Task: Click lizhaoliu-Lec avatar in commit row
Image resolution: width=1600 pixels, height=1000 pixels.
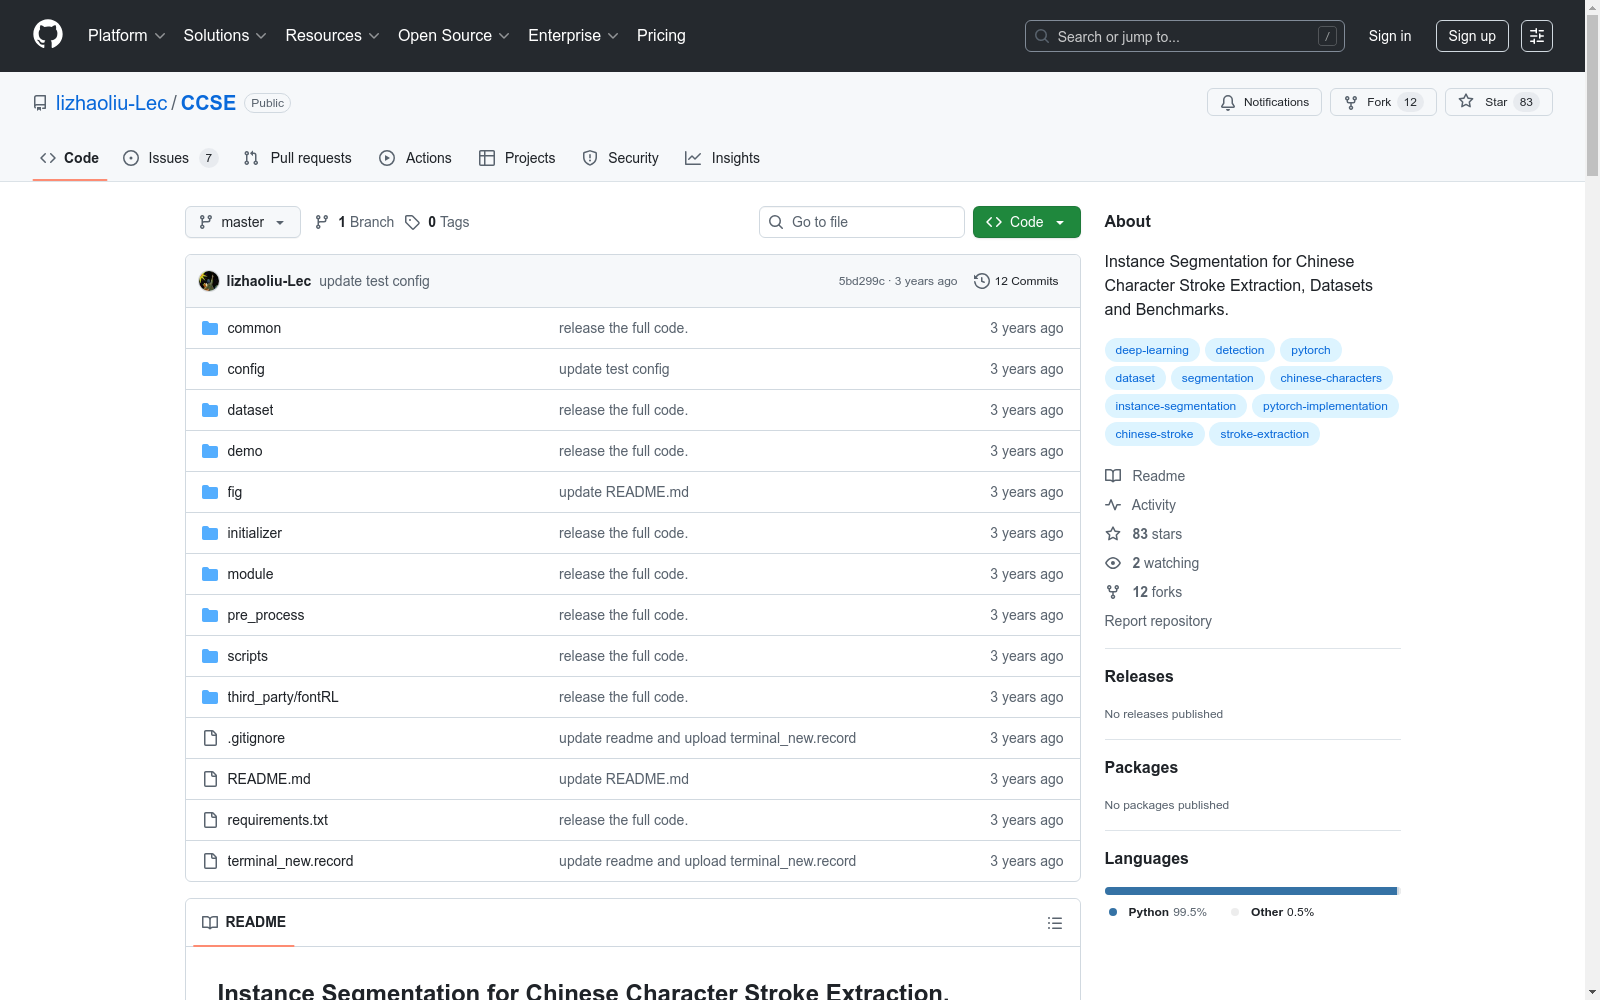Action: tap(209, 281)
